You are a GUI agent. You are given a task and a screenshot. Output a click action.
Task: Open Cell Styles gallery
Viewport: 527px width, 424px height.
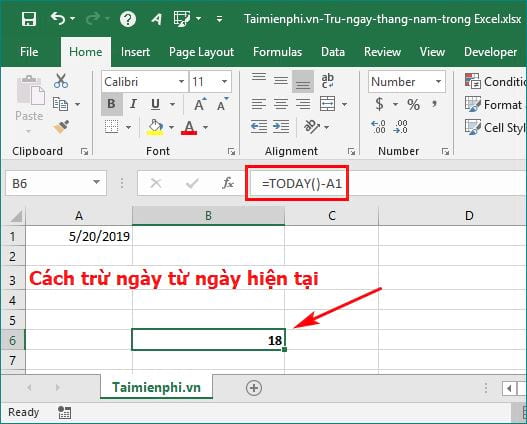[495, 127]
